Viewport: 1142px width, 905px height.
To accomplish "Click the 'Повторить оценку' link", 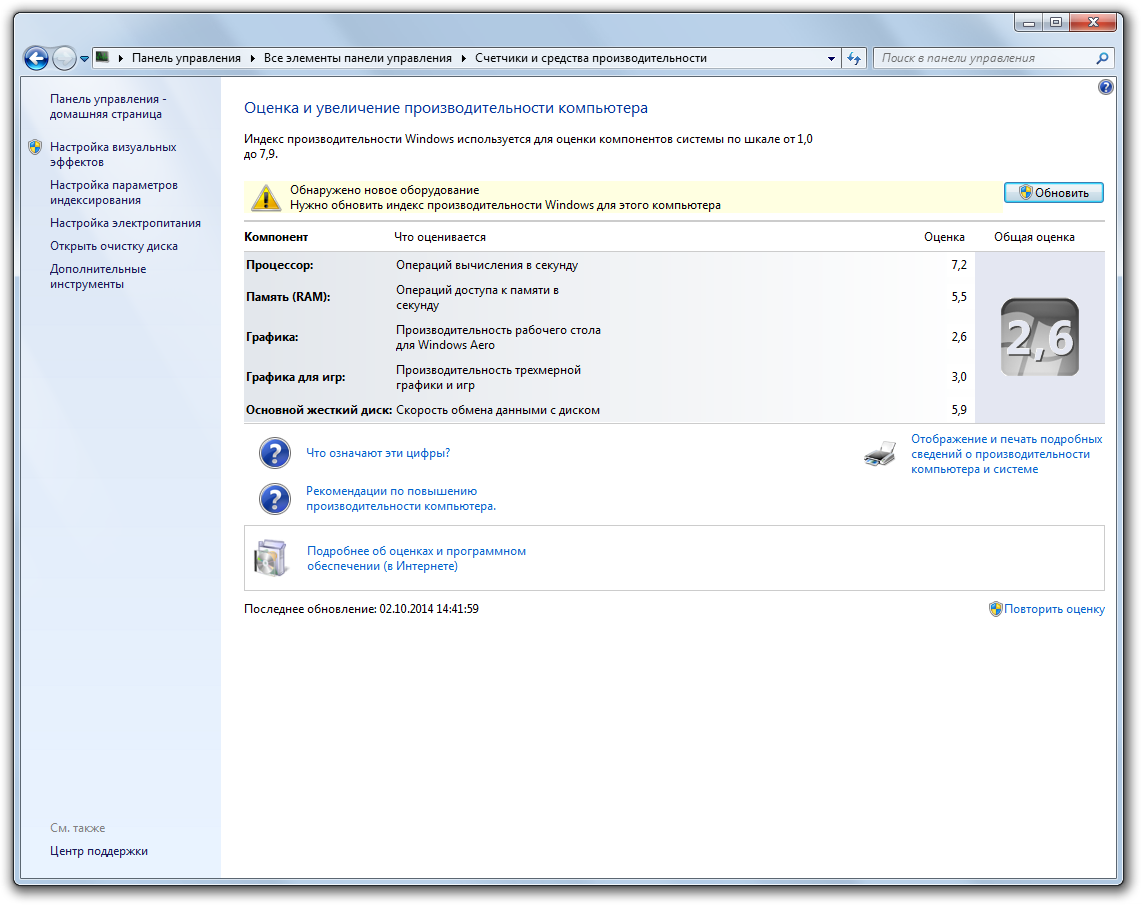I will click(1054, 609).
